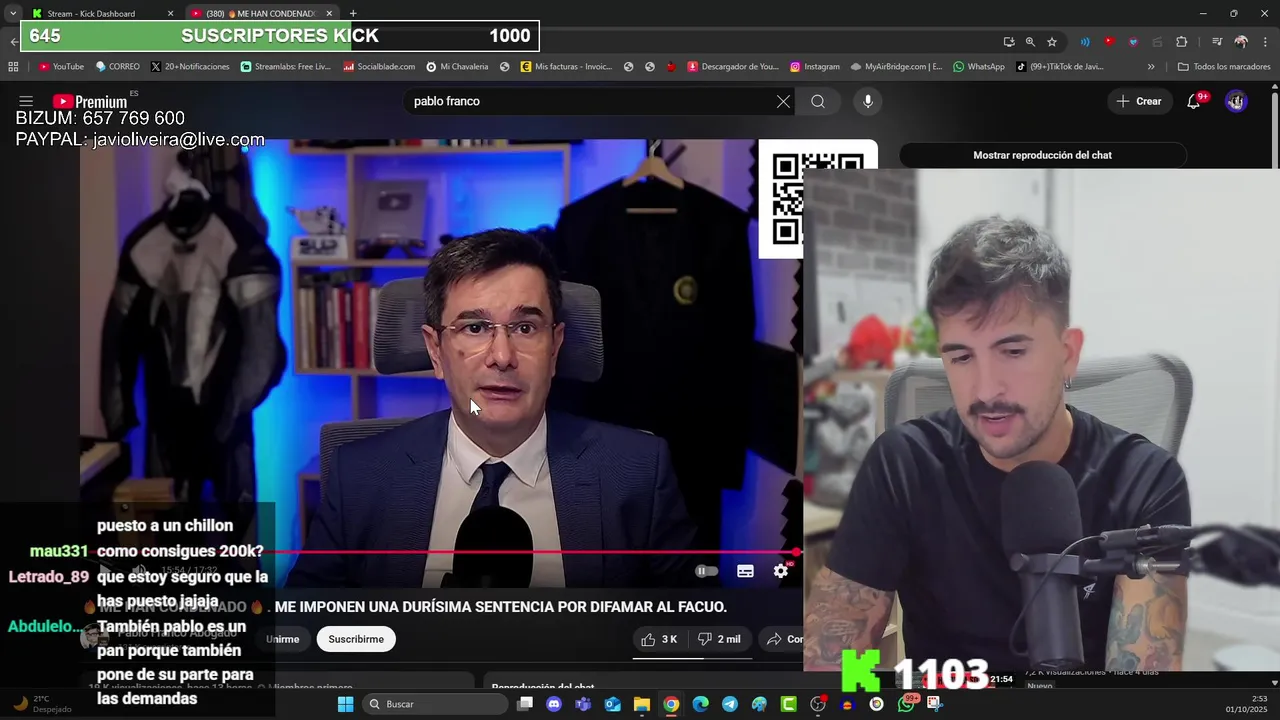Viewport: 1280px width, 720px height.
Task: Open CORREO bookmark
Action: [118, 67]
